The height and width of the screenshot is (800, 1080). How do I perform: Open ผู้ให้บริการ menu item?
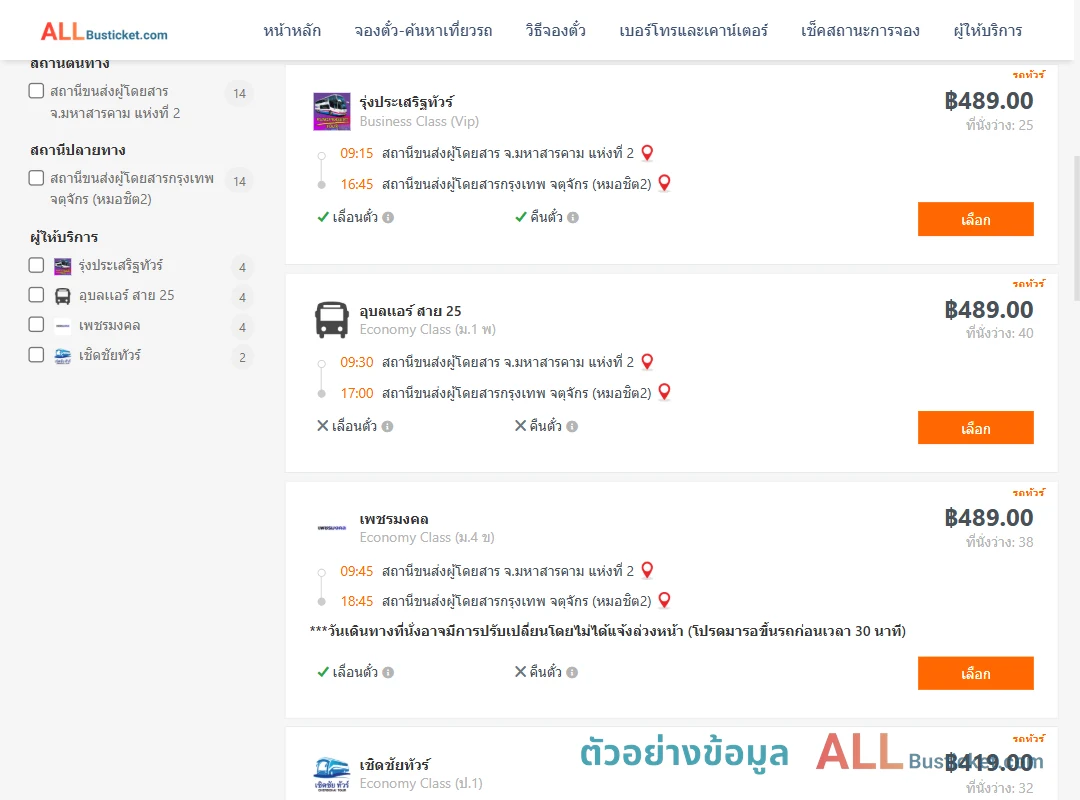(988, 30)
